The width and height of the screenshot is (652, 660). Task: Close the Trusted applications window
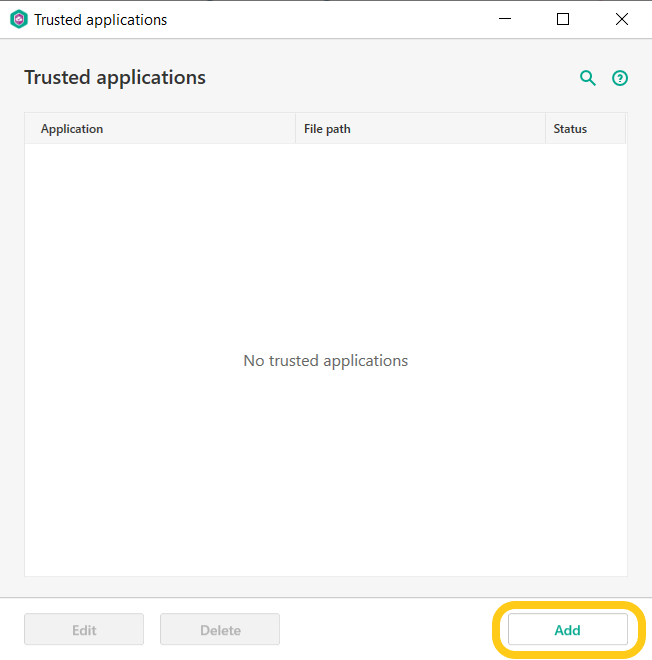[x=622, y=19]
